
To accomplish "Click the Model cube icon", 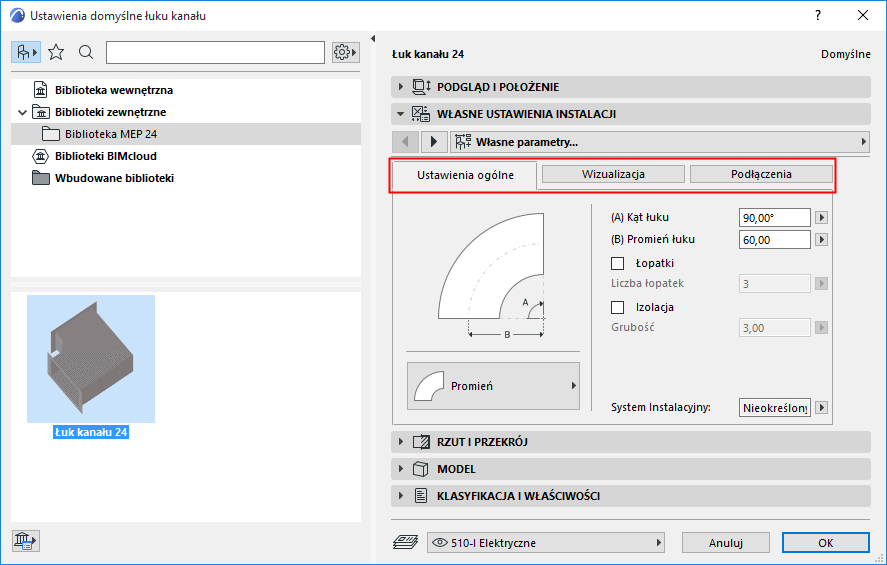I will point(420,469).
